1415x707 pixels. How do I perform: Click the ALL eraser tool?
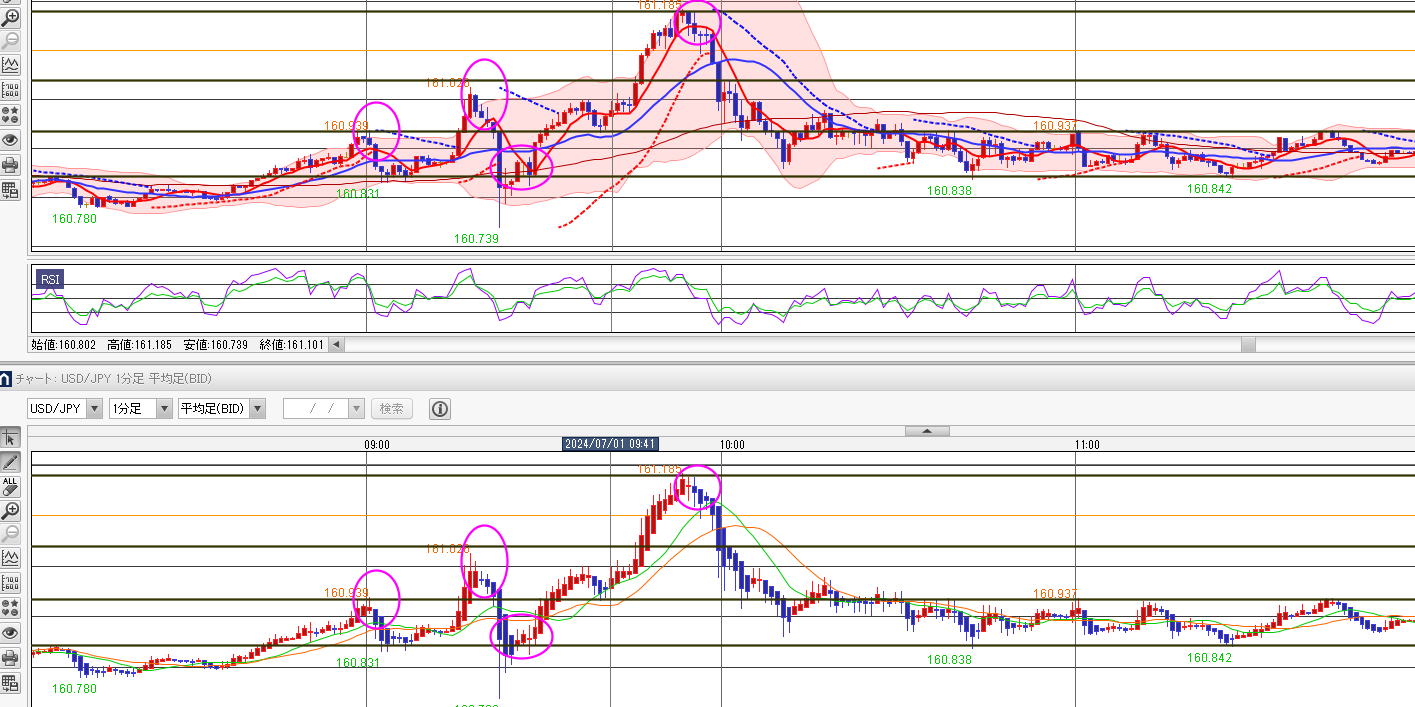click(10, 486)
